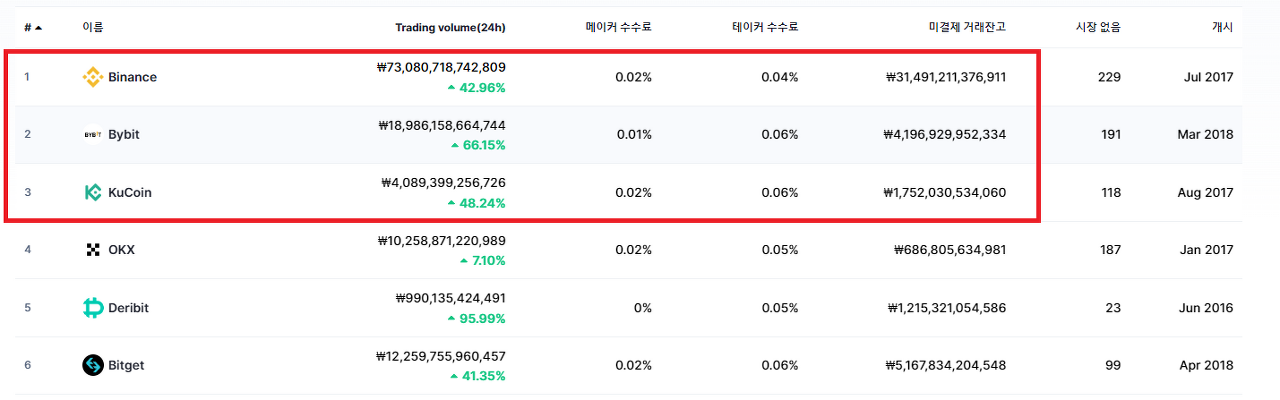Click Binance taker fee 0.04%
Screen dimensions: 1280x400
pos(780,77)
